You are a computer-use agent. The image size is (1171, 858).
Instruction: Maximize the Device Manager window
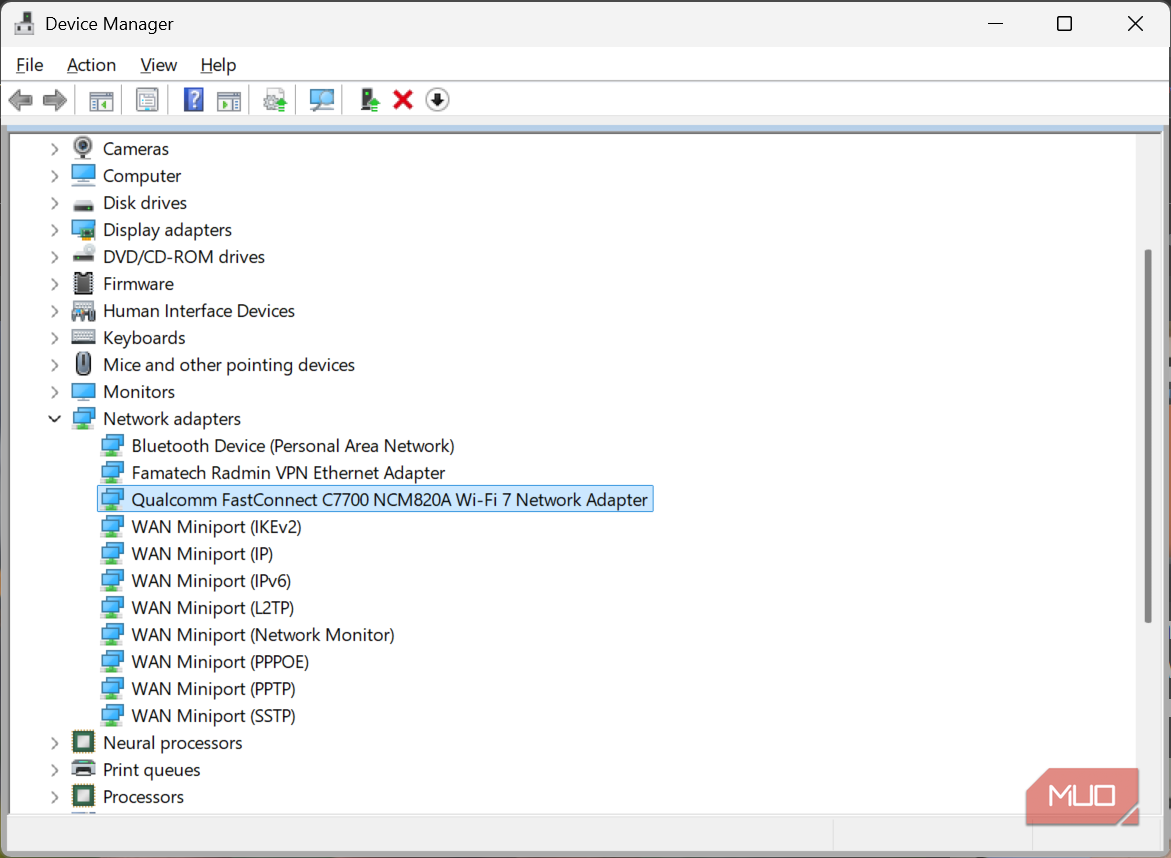pyautogui.click(x=1064, y=24)
